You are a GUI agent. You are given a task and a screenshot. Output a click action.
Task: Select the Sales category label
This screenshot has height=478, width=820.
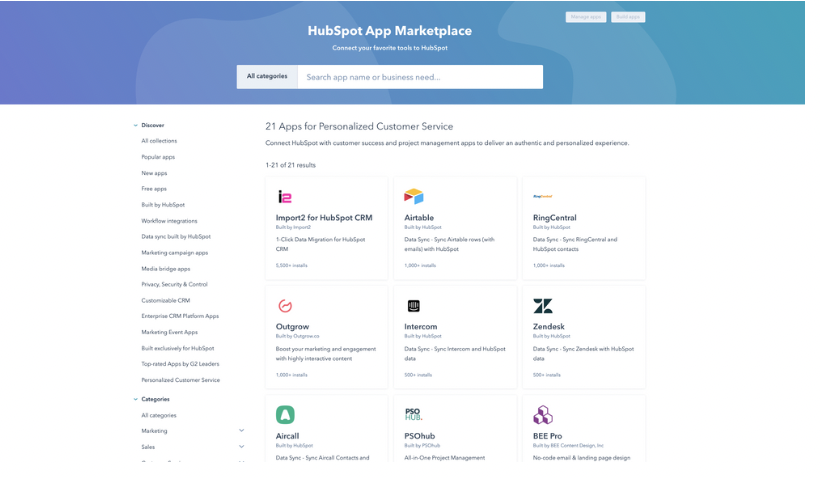pyautogui.click(x=148, y=447)
